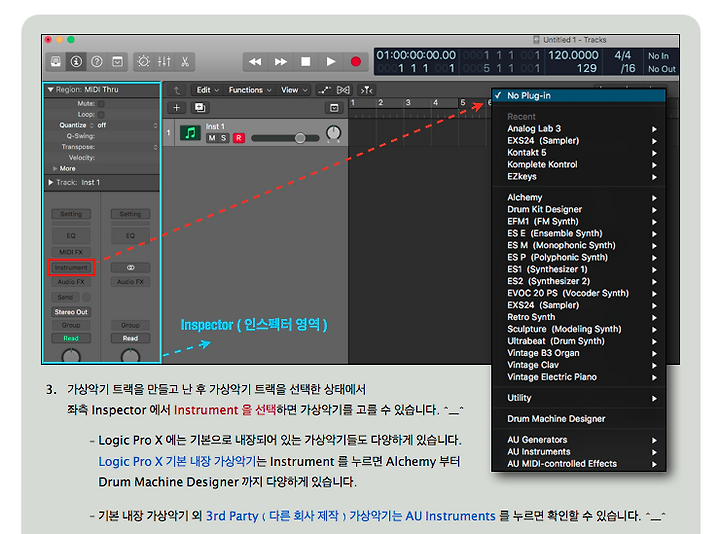Click the white Read automation button
This screenshot has height=534, width=720.
[x=130, y=338]
